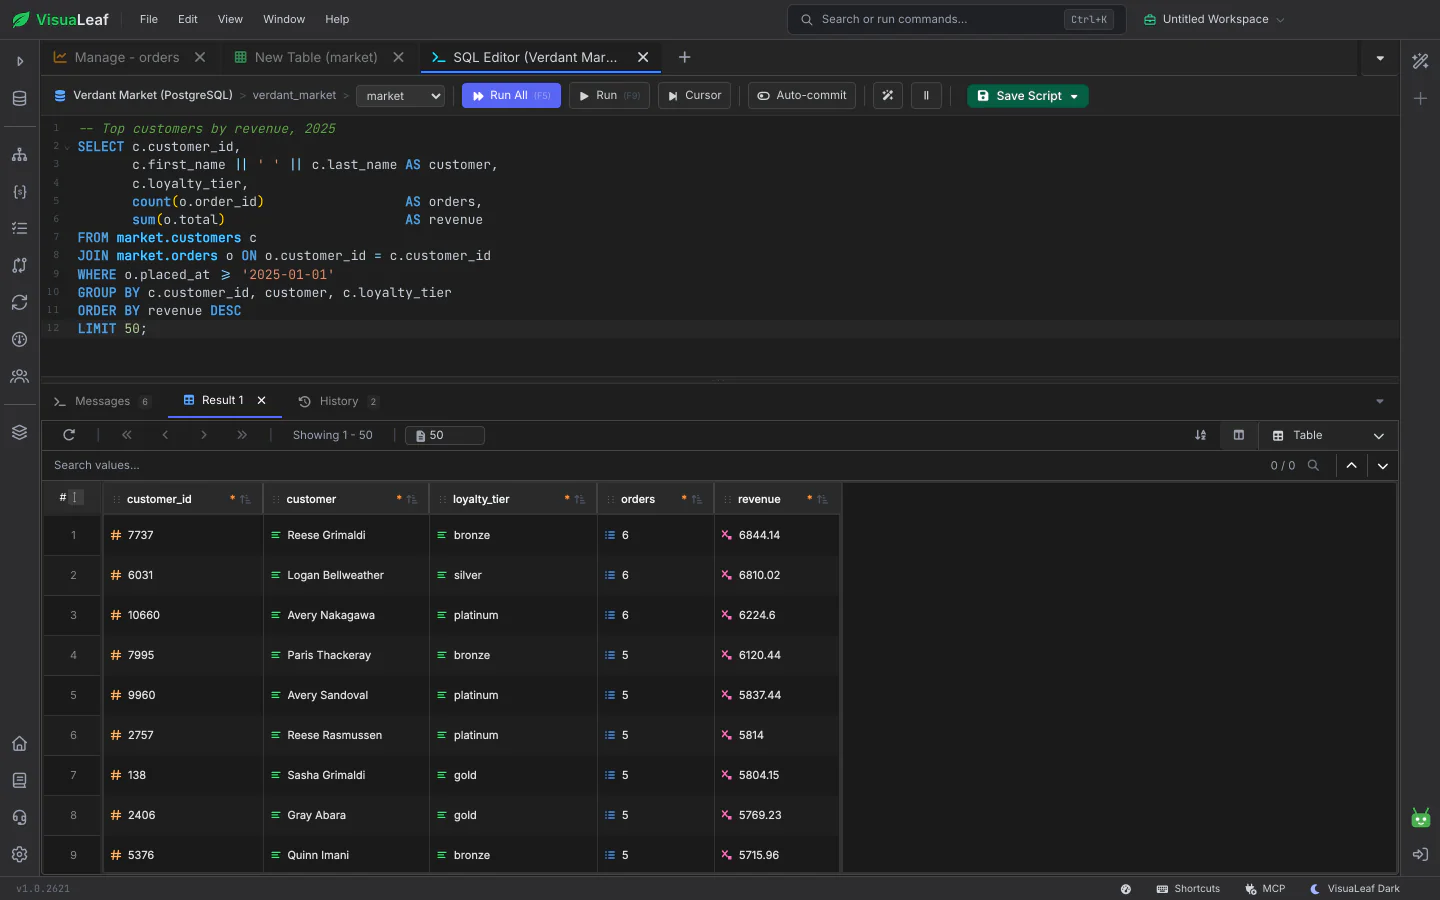Open the Shortcuts status bar link
Viewport: 1440px width, 900px height.
click(1188, 889)
